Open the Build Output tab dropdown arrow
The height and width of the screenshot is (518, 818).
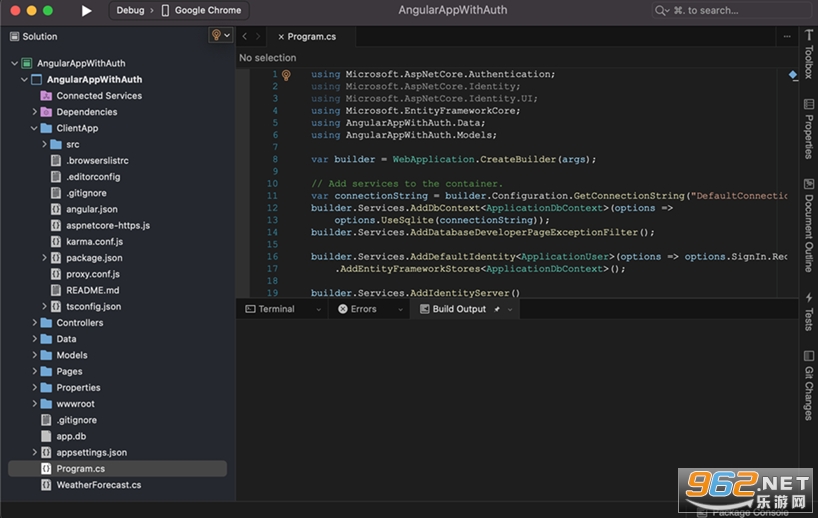click(x=510, y=309)
